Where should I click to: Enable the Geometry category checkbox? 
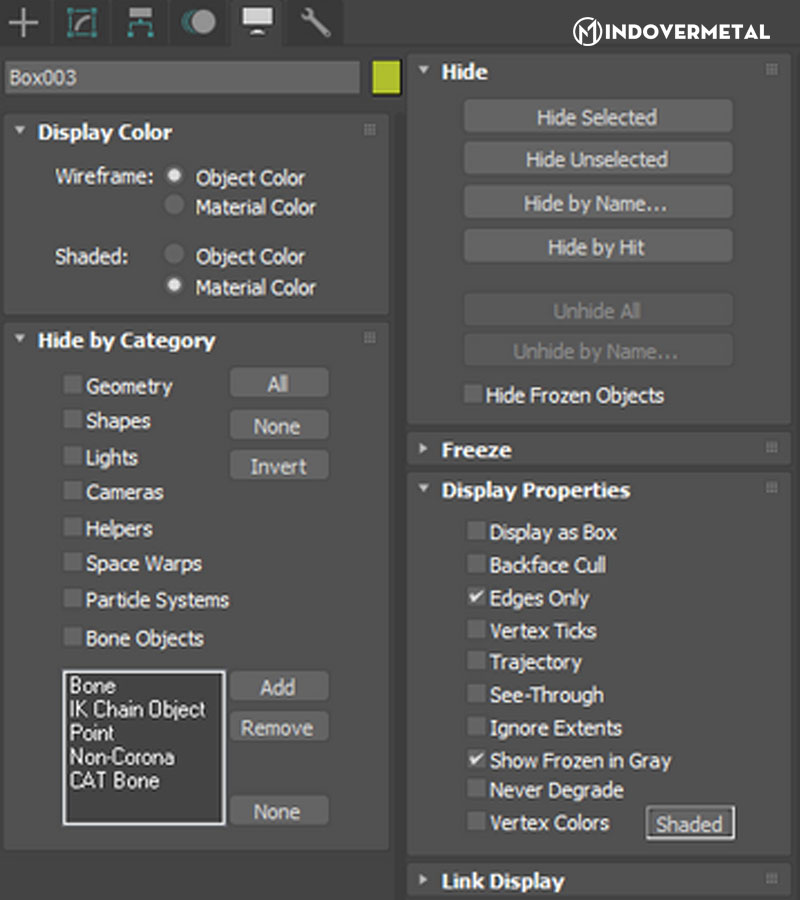point(73,385)
